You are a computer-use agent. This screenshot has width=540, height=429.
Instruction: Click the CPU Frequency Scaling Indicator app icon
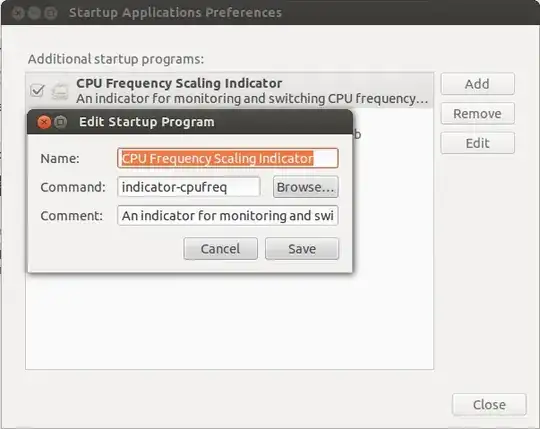[60, 91]
